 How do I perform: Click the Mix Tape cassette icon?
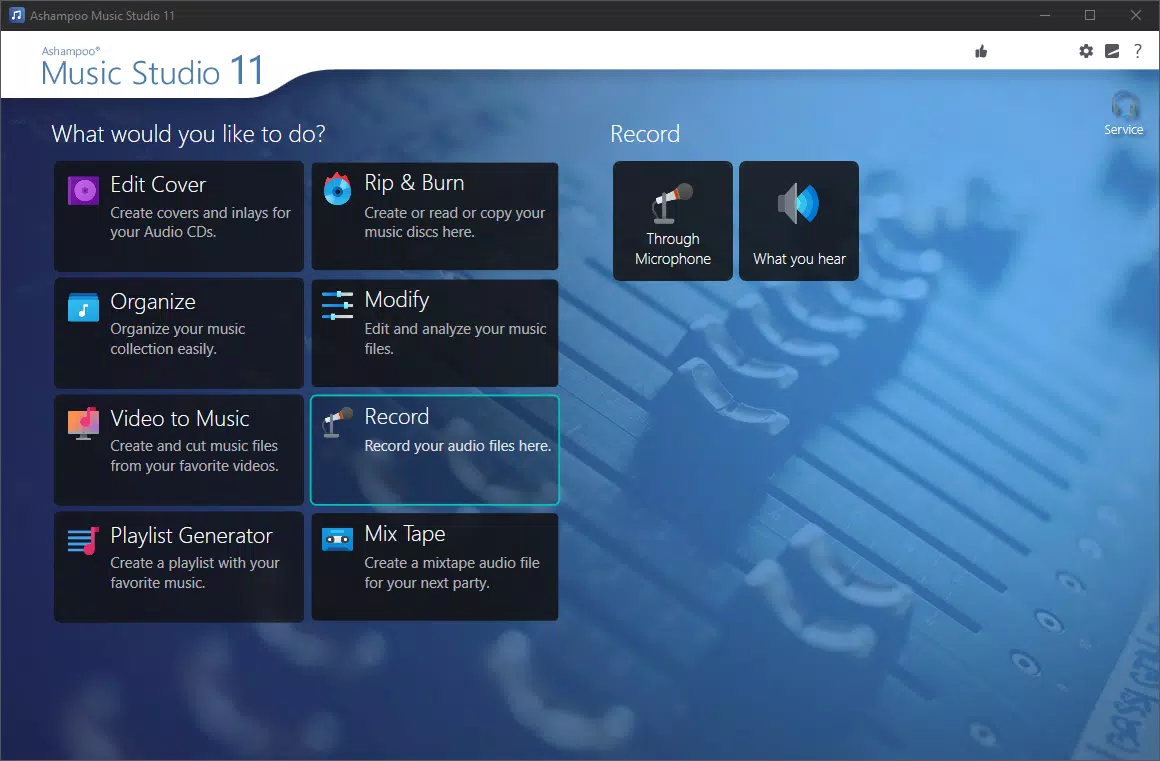[x=337, y=539]
